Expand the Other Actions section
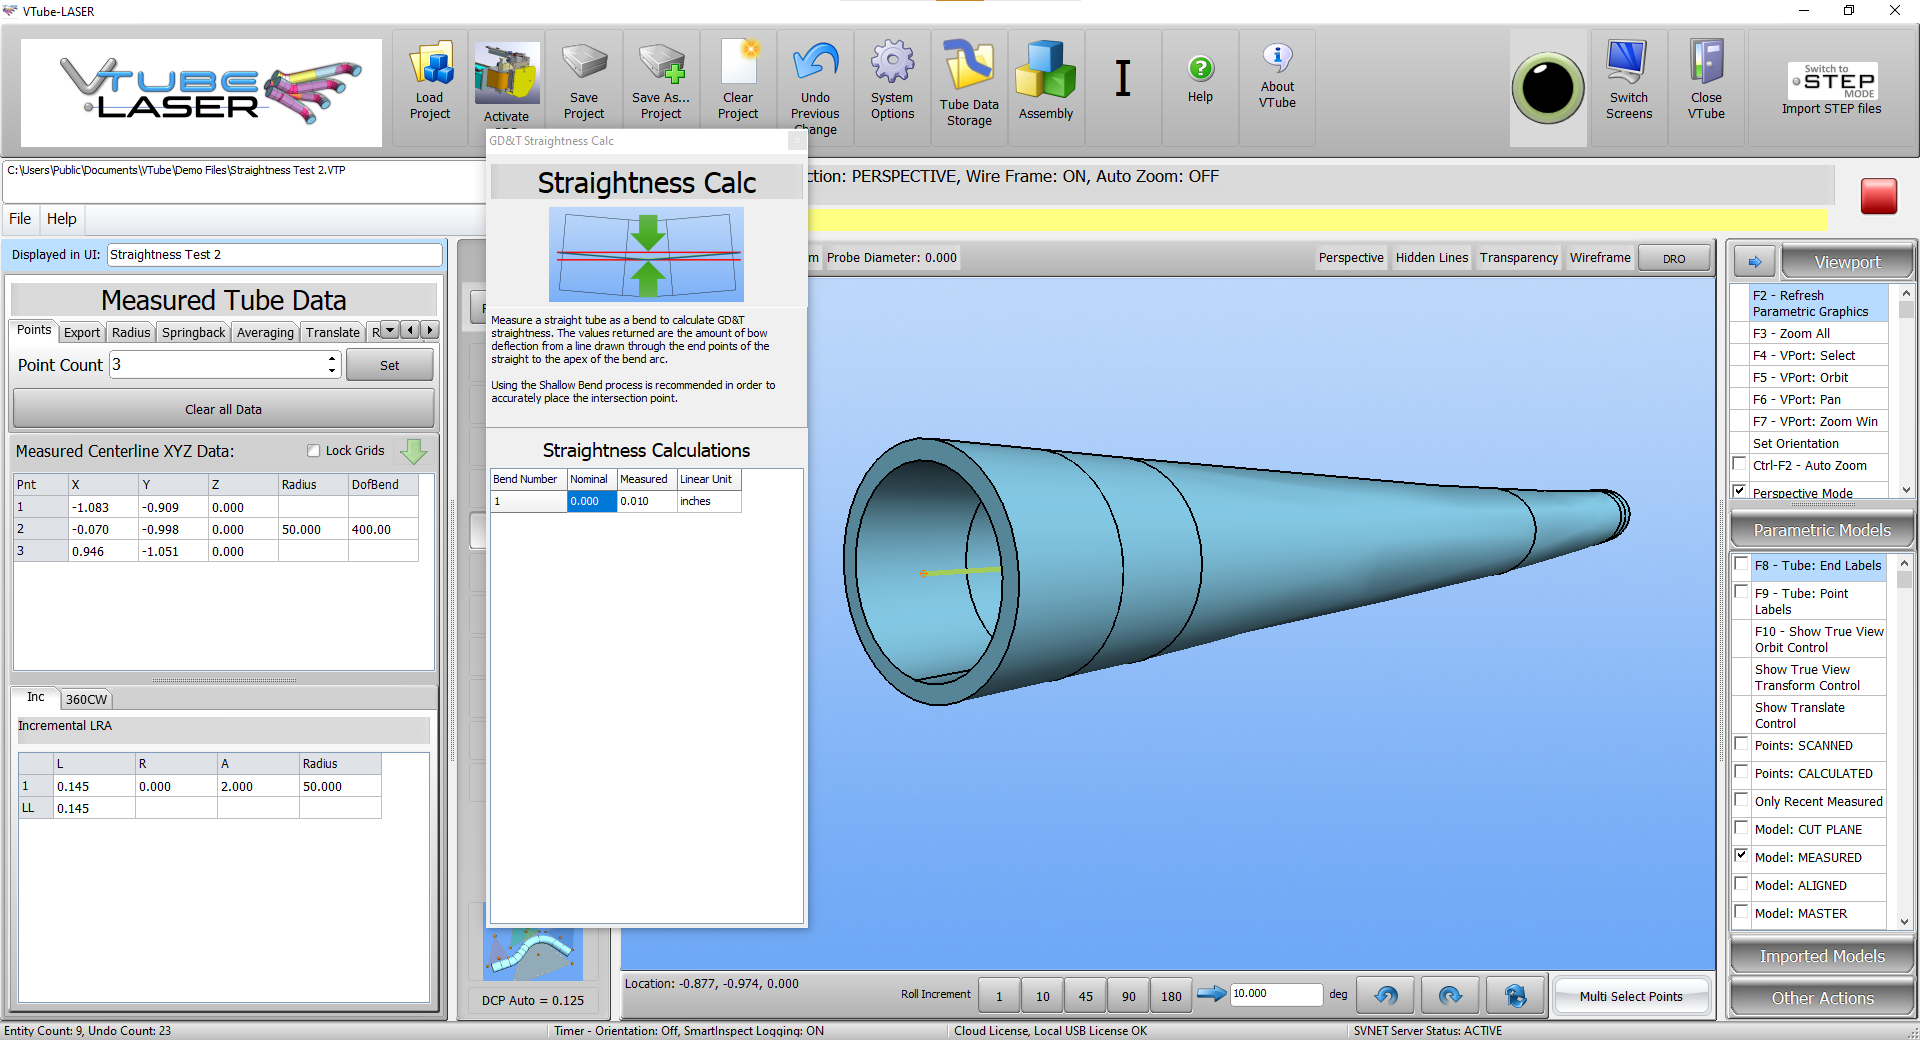This screenshot has width=1920, height=1040. (1822, 998)
